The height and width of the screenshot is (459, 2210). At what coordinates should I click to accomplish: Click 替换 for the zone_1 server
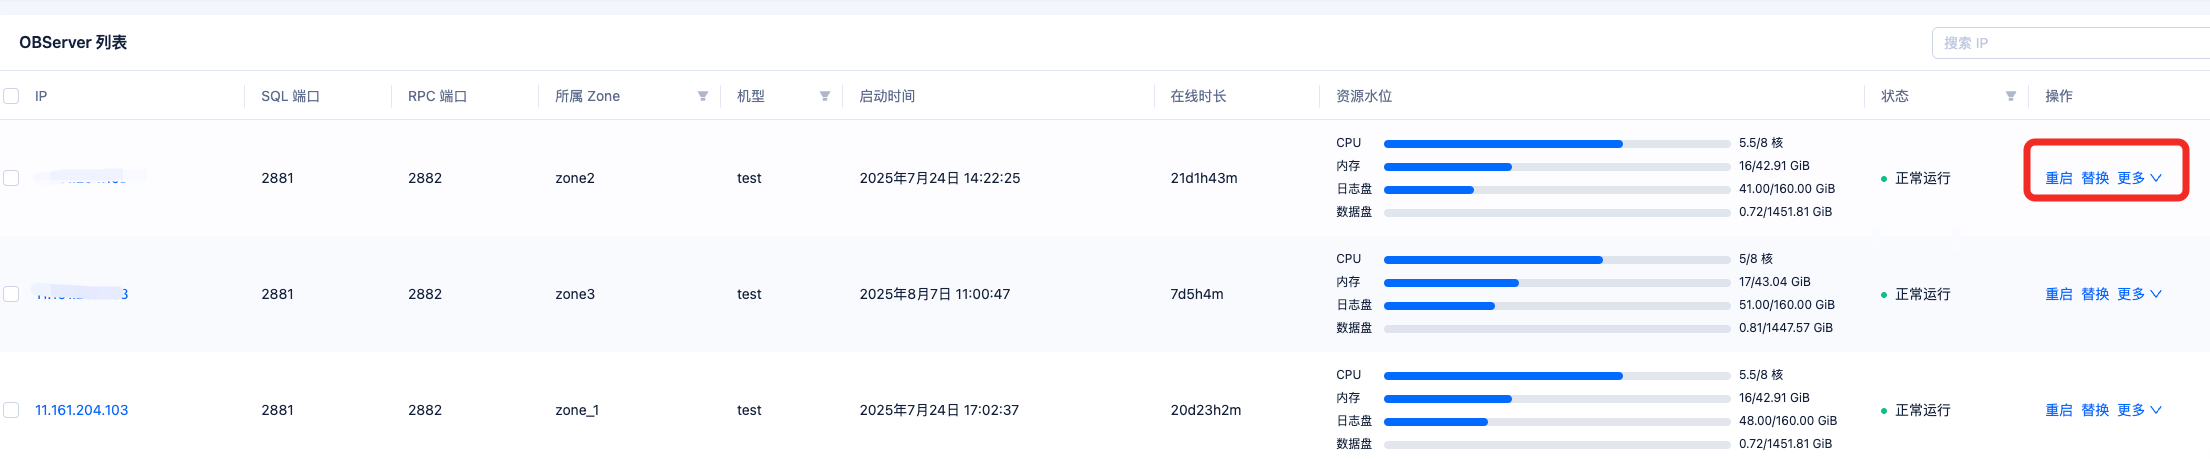pyautogui.click(x=2095, y=410)
